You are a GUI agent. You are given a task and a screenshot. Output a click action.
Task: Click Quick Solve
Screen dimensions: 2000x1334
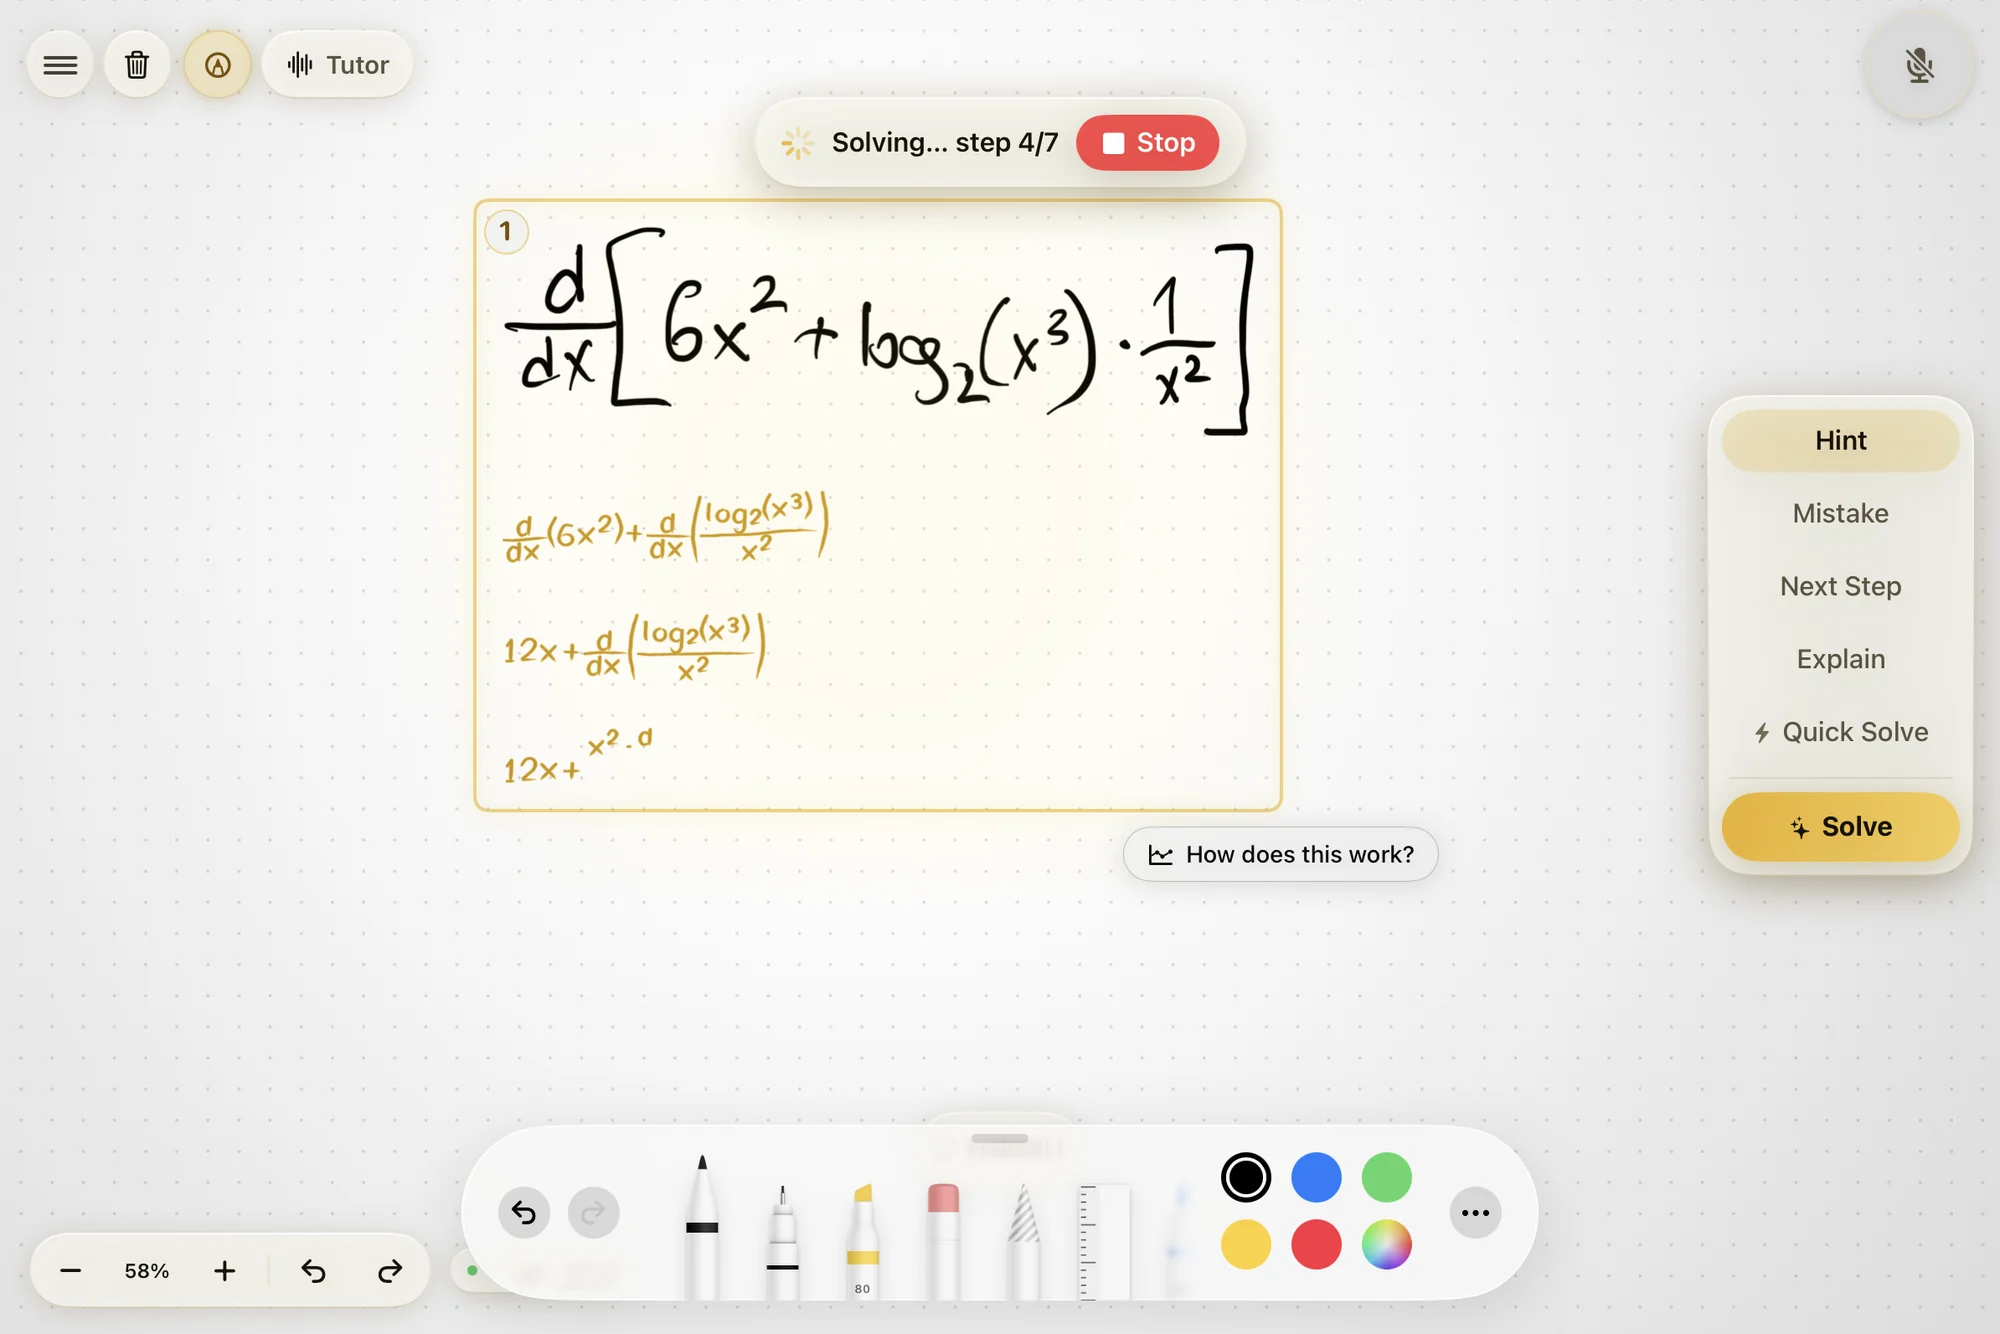point(1840,732)
